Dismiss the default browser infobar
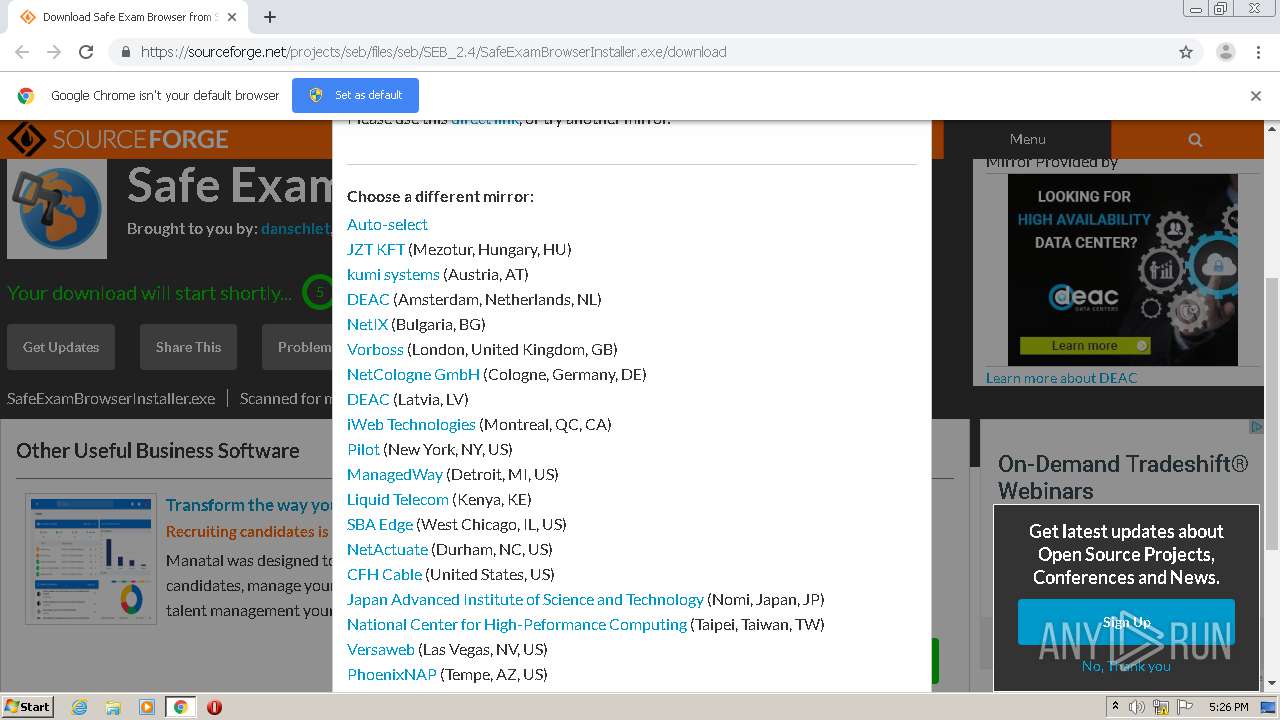1280x720 pixels. coord(1255,96)
